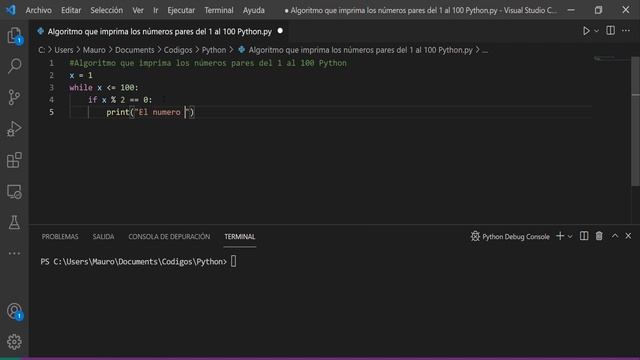Screen dimensions: 640x360
Task: Close the bottom panel
Action: click(x=628, y=236)
